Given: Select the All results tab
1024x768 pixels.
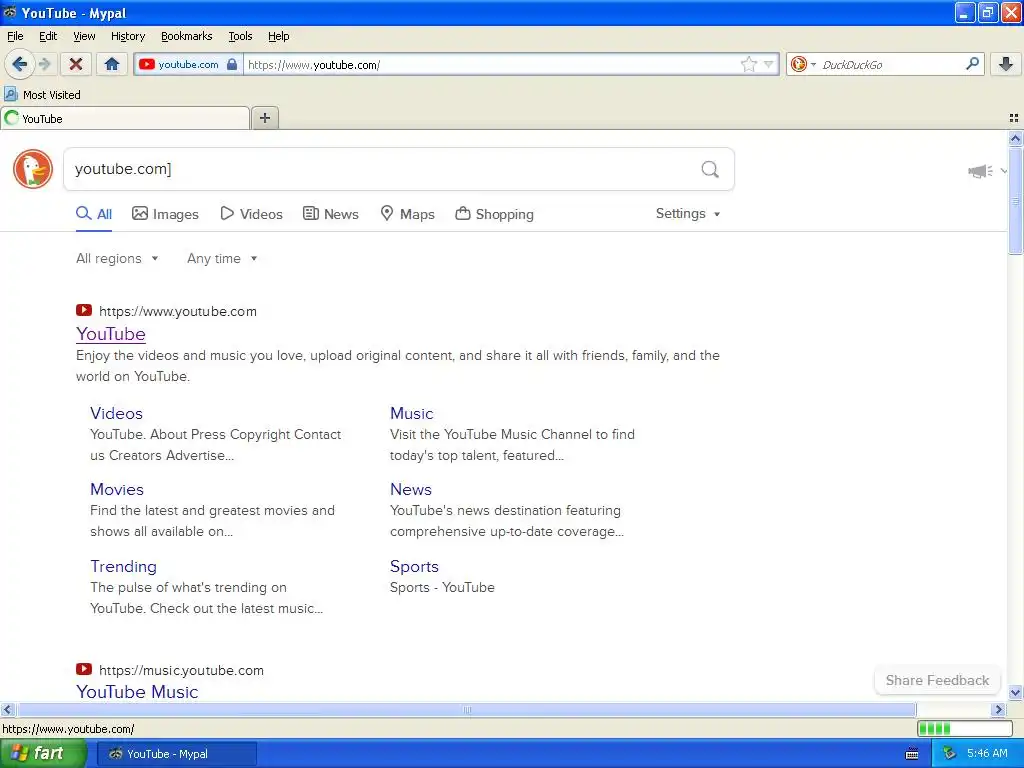Looking at the screenshot, I should 94,214.
